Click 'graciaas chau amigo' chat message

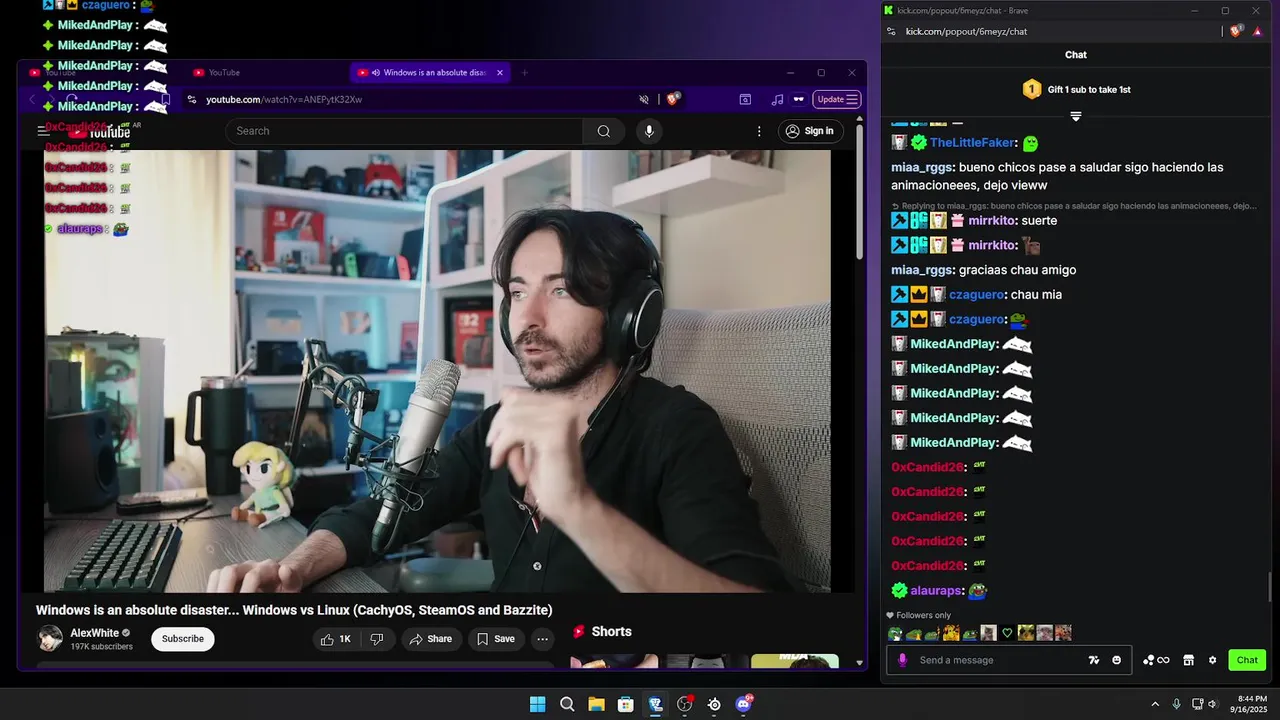[1017, 270]
